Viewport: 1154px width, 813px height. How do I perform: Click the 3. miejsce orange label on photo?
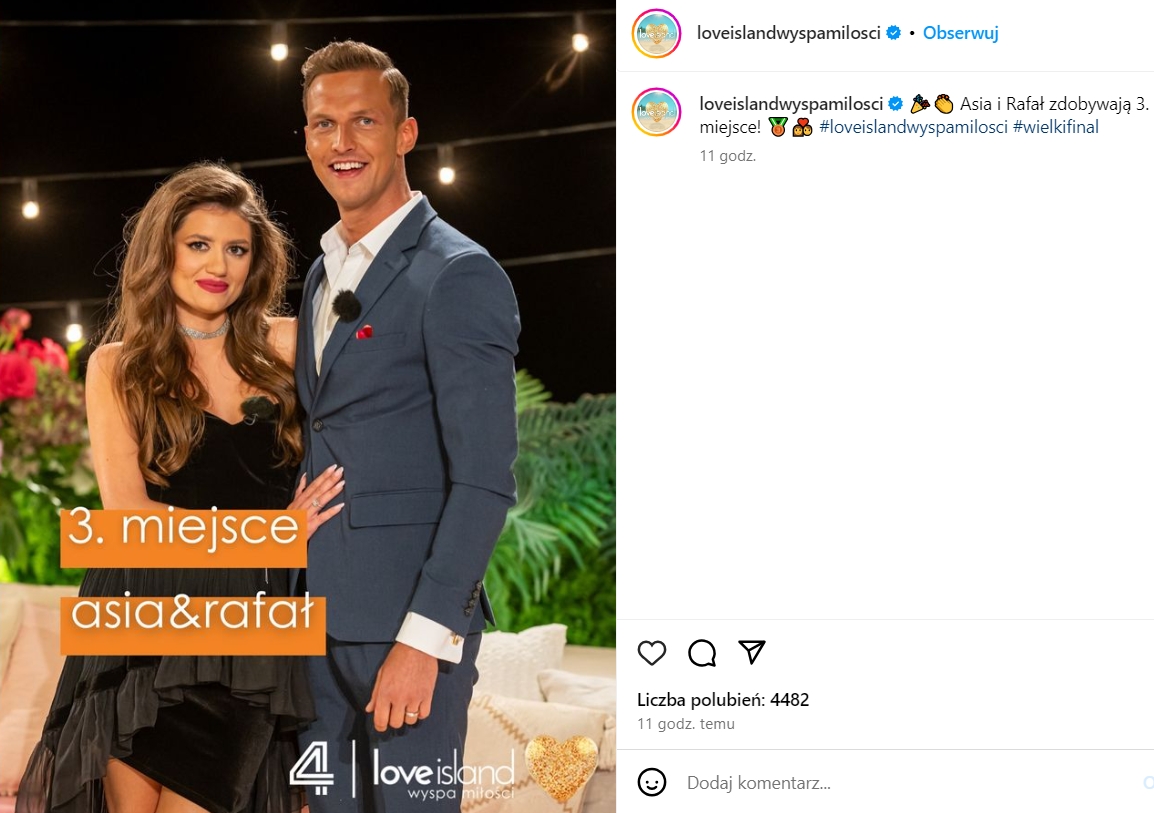183,536
